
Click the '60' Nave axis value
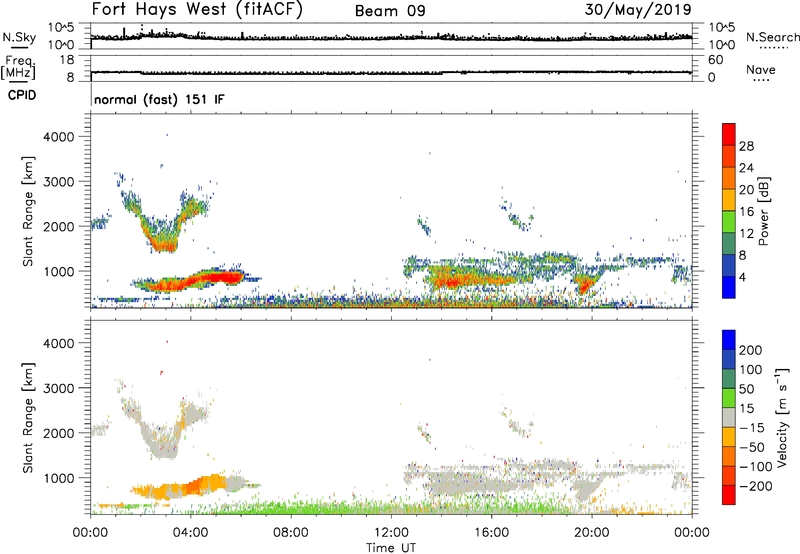point(716,60)
